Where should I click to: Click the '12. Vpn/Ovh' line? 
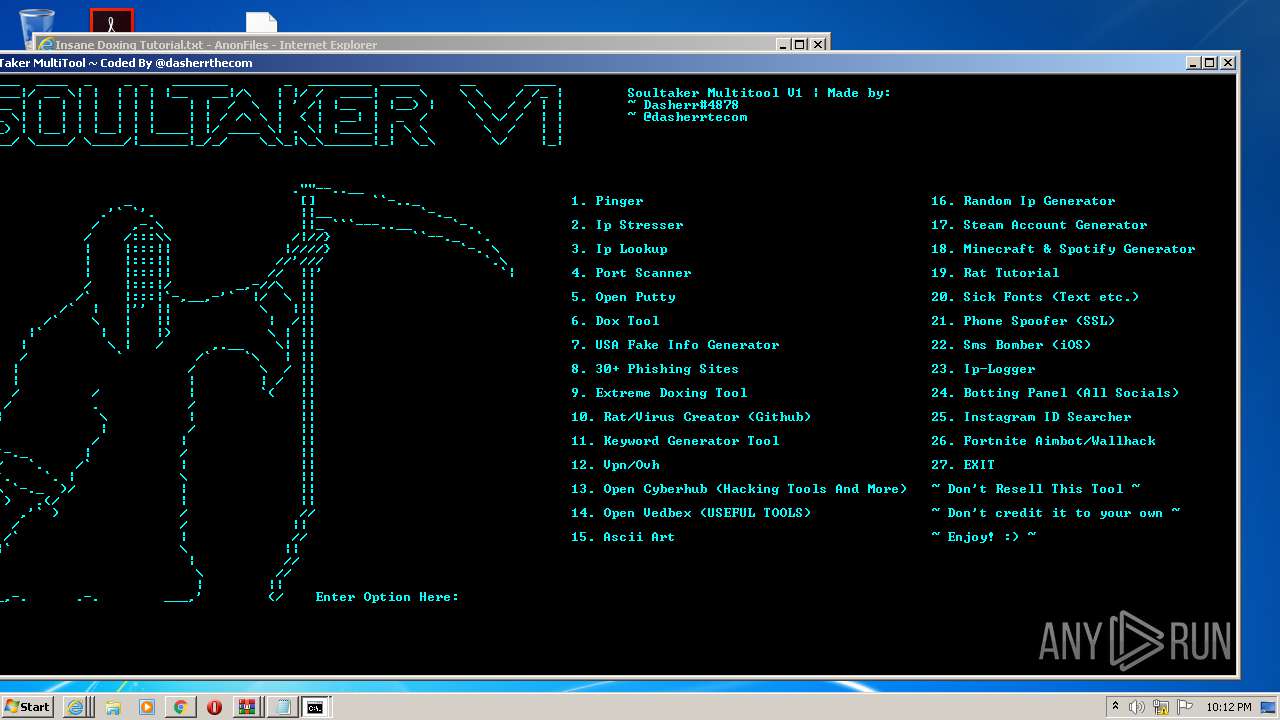615,465
